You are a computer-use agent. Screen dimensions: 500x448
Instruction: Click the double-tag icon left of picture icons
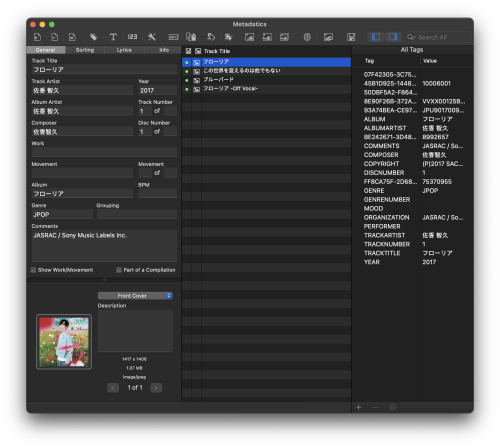point(228,37)
